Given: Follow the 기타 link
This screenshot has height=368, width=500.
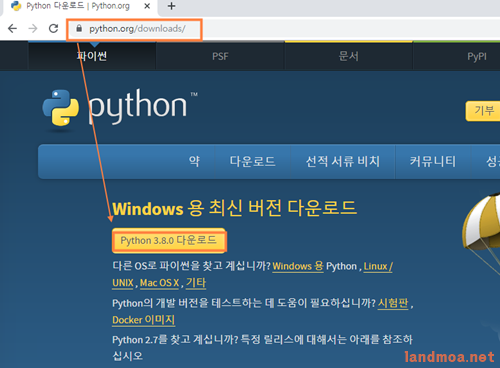Looking at the screenshot, I should pos(196,283).
